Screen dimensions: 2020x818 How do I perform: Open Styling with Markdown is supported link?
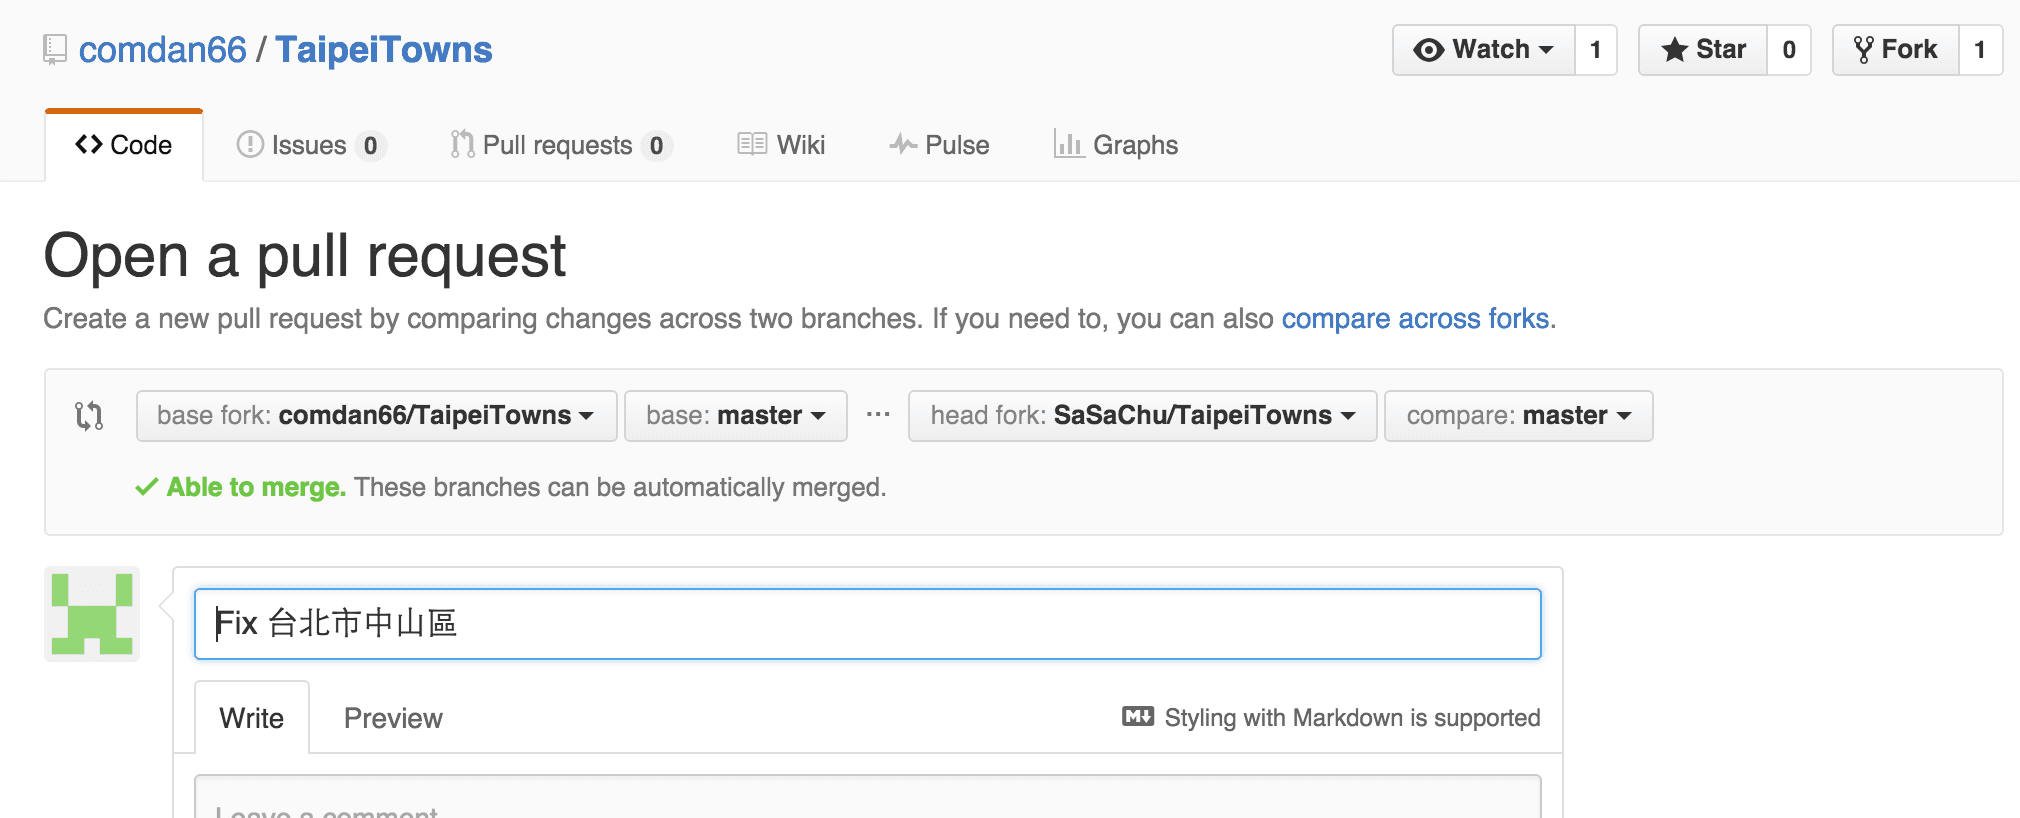point(1352,718)
